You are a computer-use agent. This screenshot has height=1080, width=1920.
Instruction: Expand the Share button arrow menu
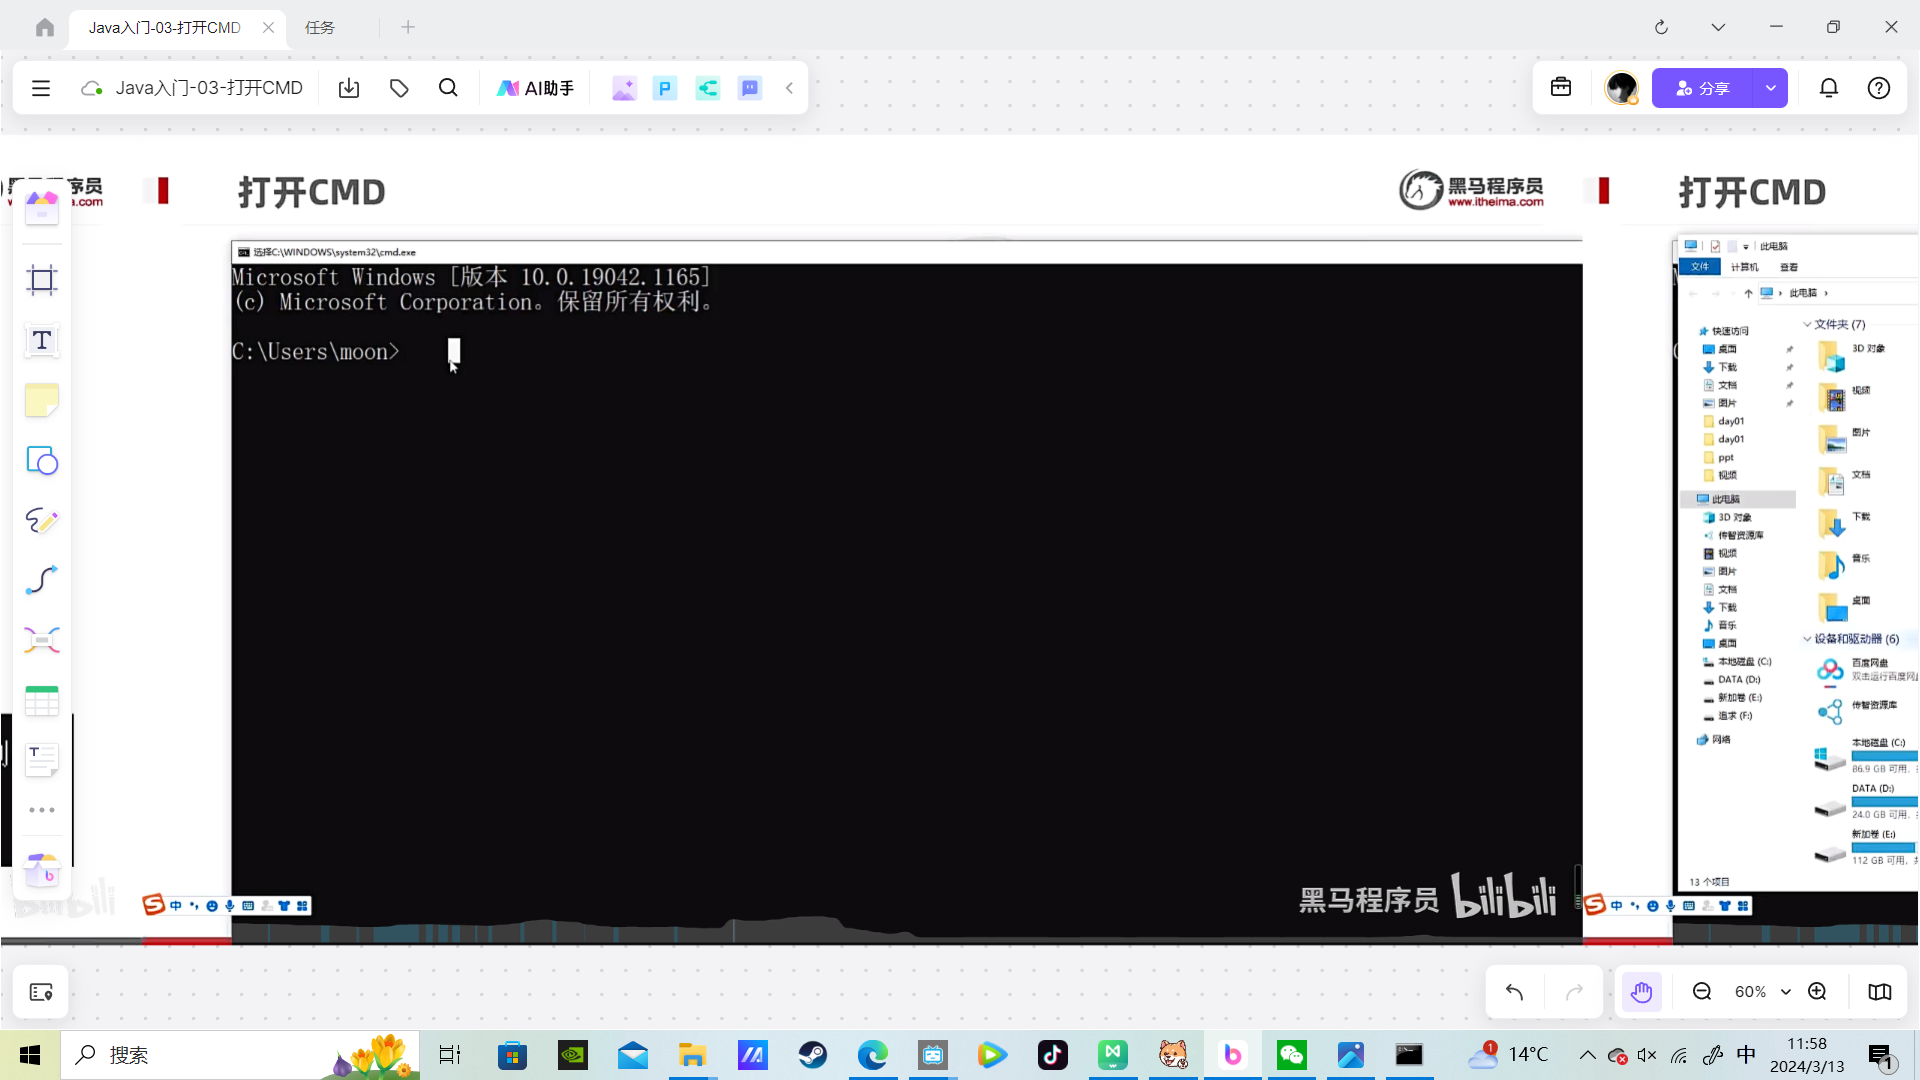click(1771, 88)
